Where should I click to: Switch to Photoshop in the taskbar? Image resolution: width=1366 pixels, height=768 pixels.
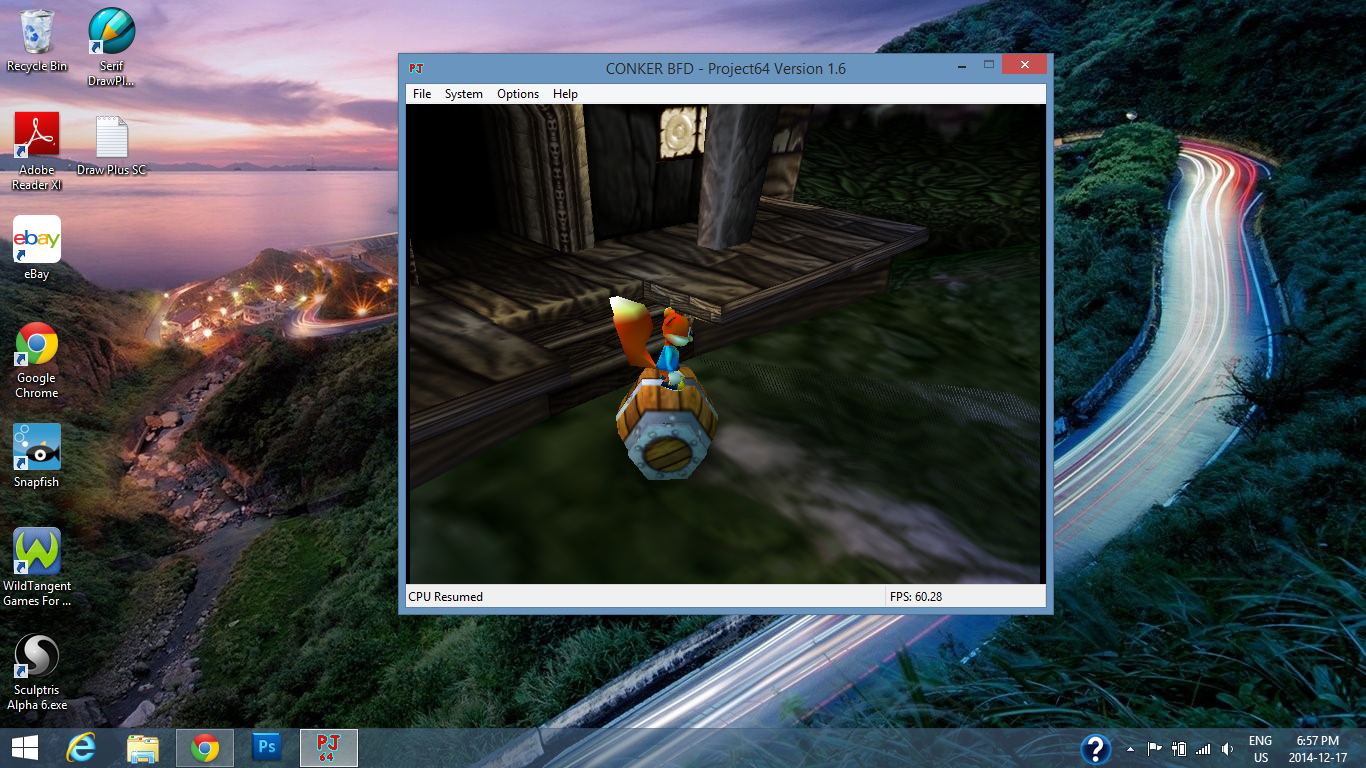pyautogui.click(x=267, y=748)
